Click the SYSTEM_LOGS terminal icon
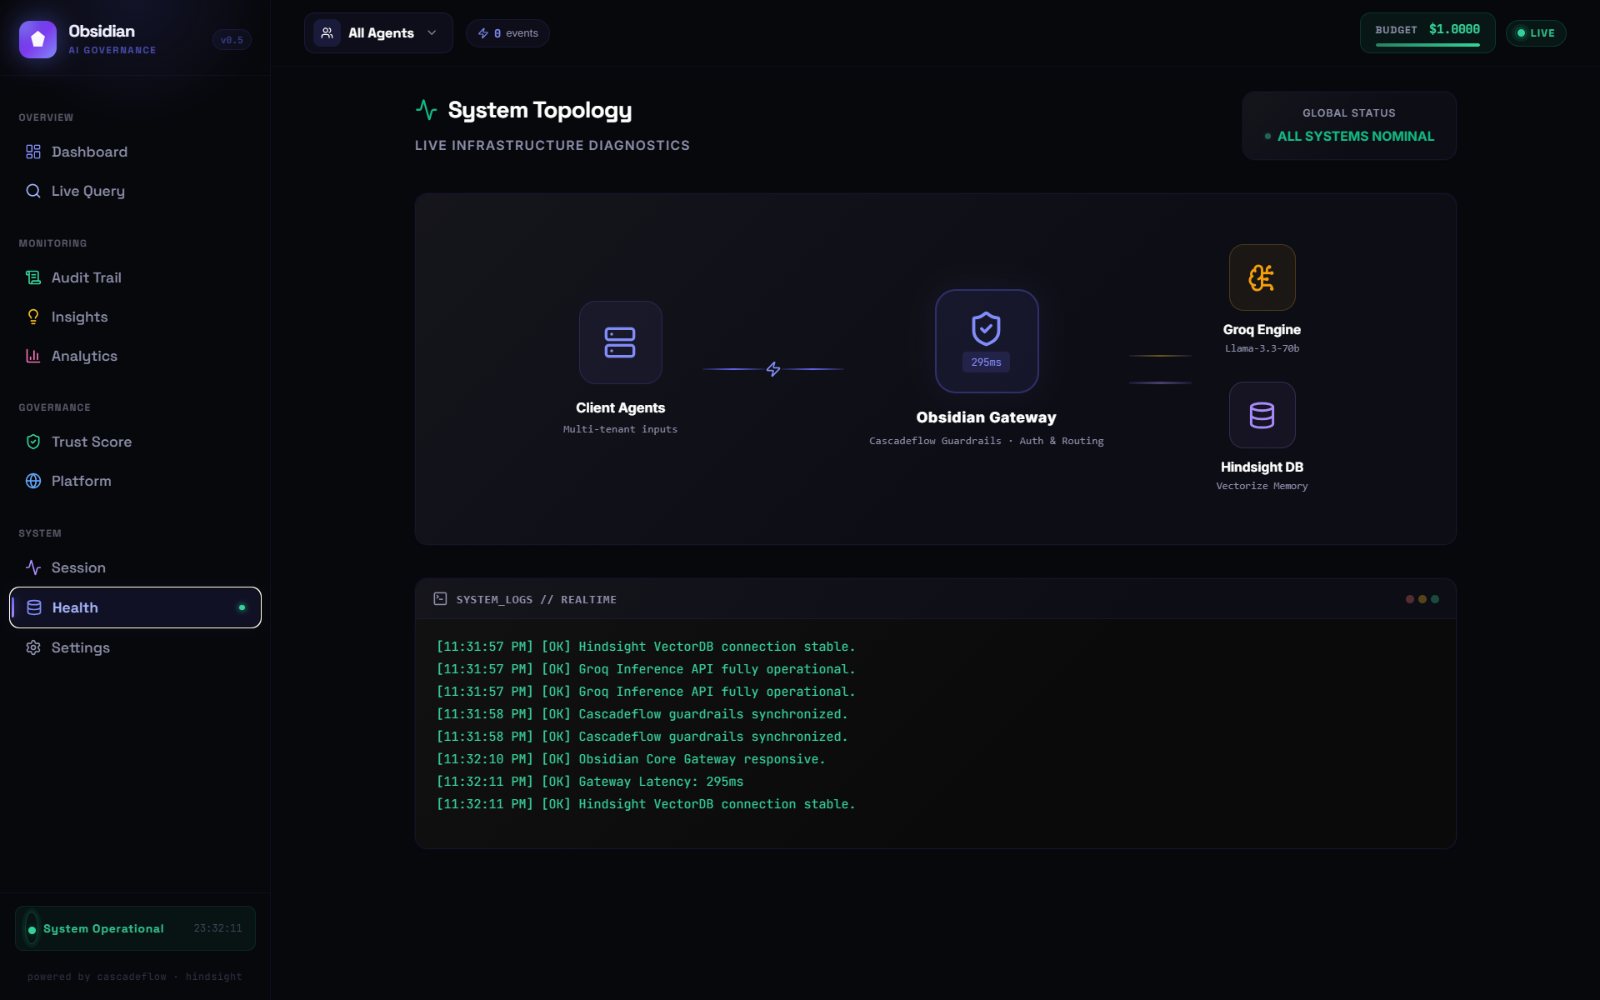The width and height of the screenshot is (1600, 1000). (440, 599)
